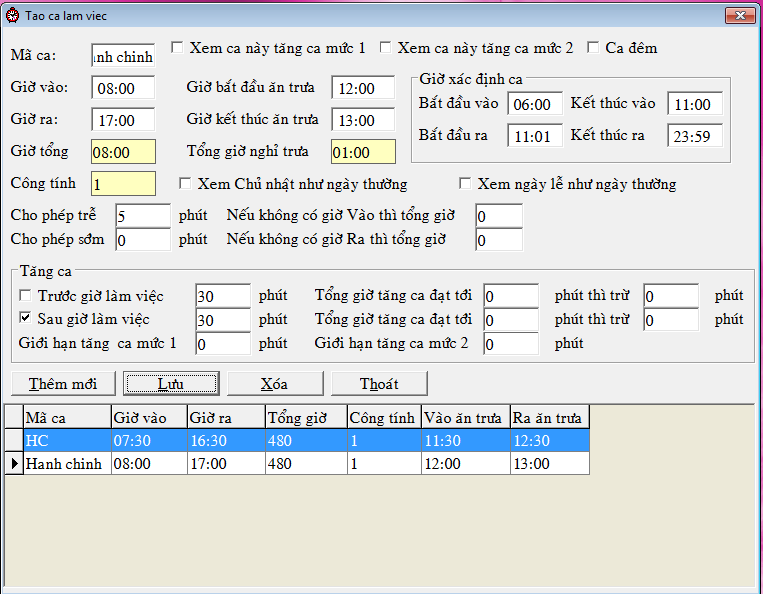763x594 pixels.
Task: Click the Mã ca column header
Action: [x=68, y=417]
